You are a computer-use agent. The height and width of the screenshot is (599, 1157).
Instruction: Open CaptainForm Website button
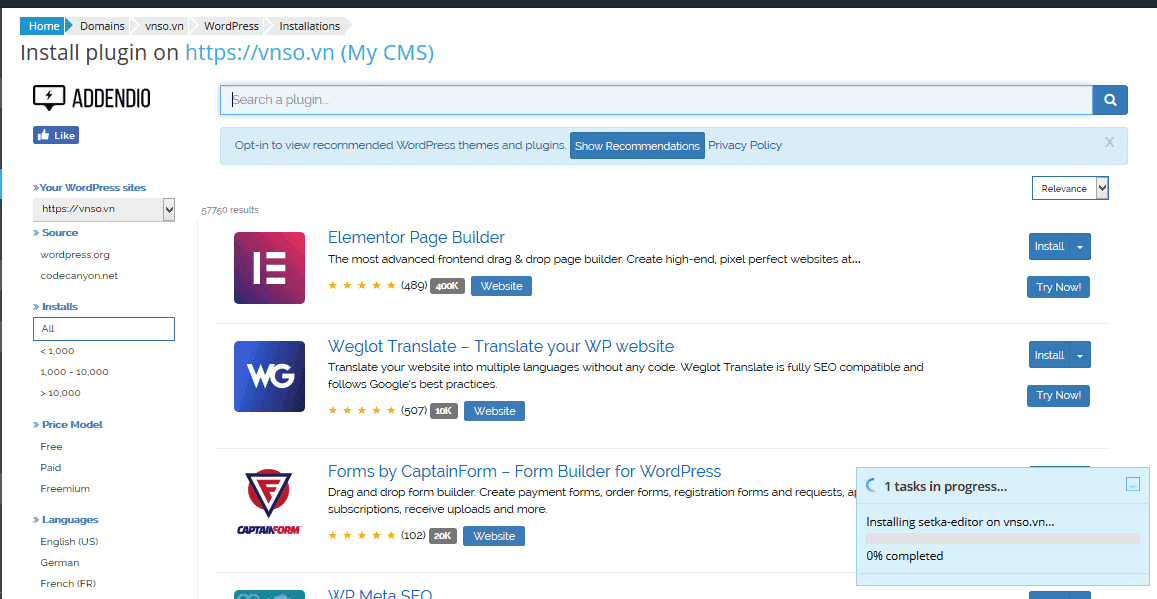[494, 536]
